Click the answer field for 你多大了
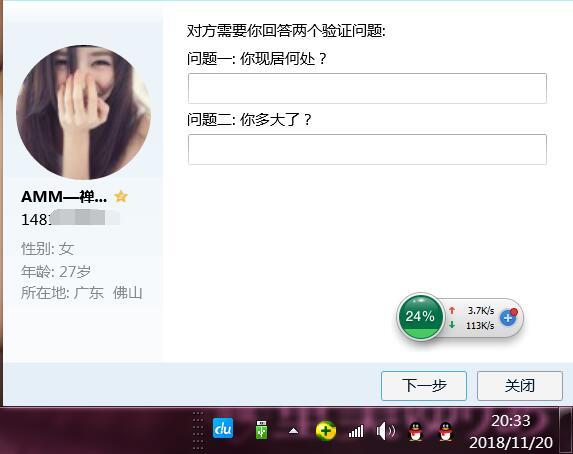This screenshot has width=573, height=454. tap(367, 150)
